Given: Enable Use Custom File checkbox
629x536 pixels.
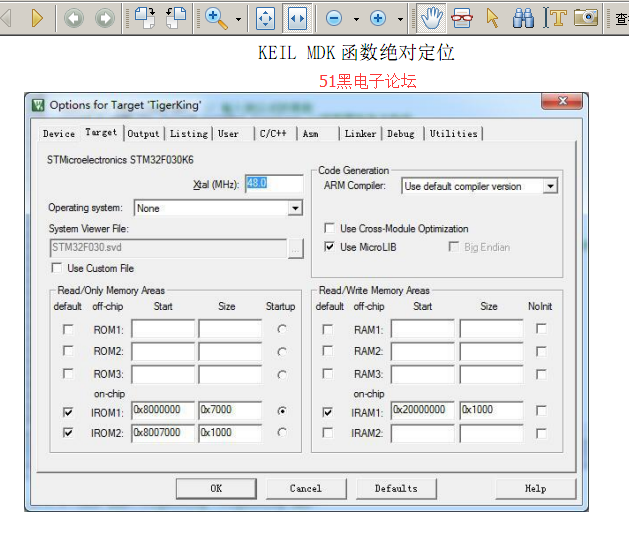Looking at the screenshot, I should tap(57, 268).
